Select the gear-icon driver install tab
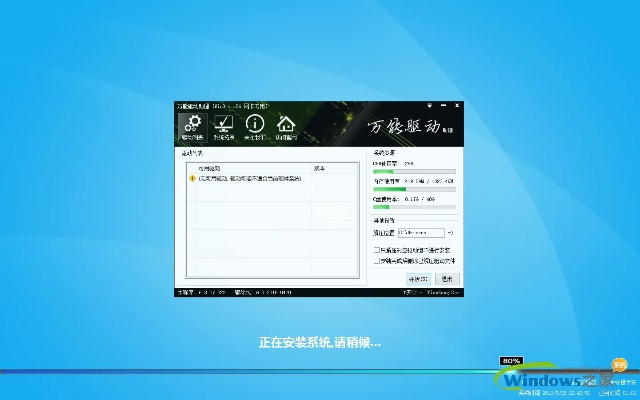This screenshot has width=640, height=400. tap(190, 127)
